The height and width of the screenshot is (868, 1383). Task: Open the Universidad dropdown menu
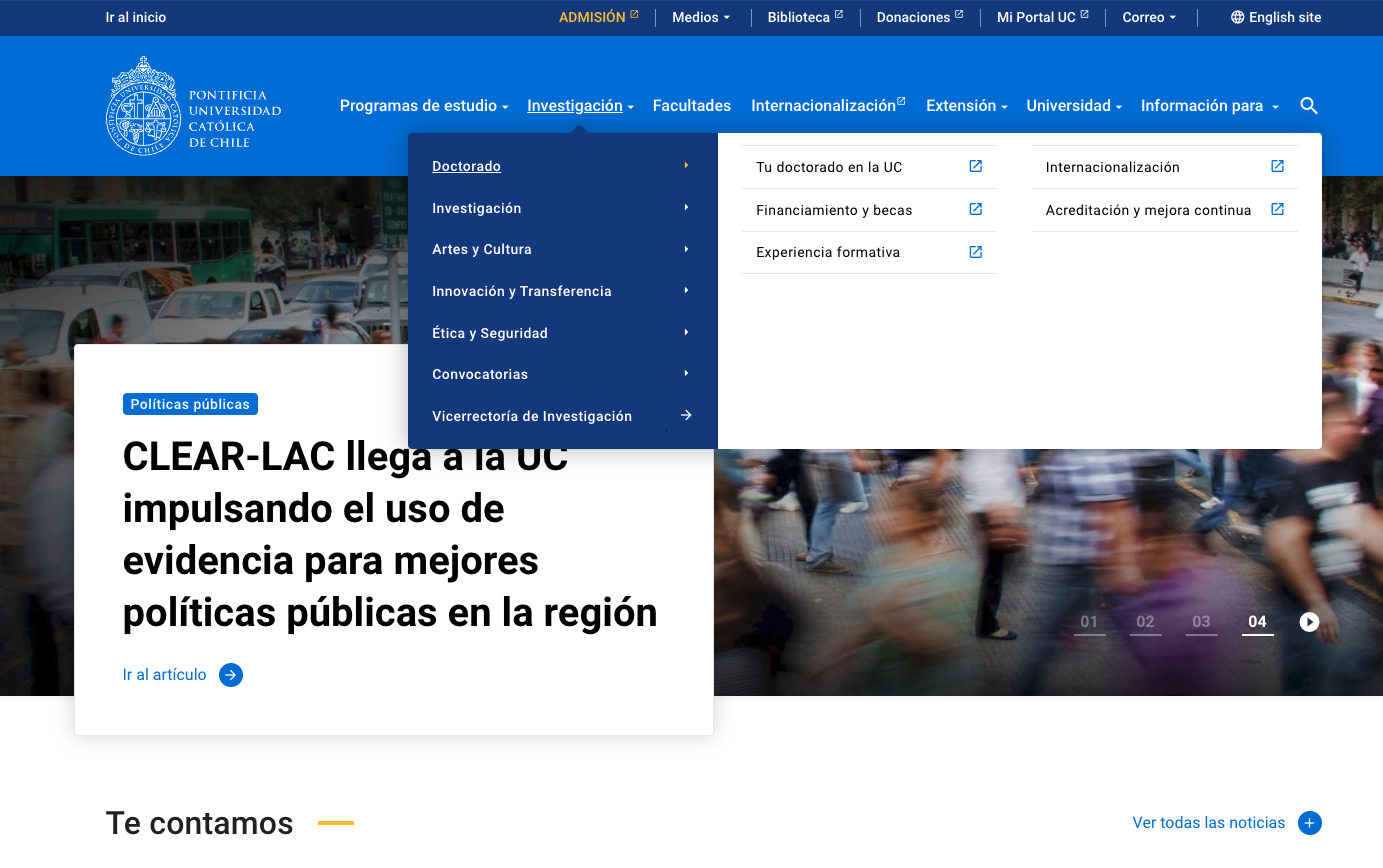[x=1074, y=106]
